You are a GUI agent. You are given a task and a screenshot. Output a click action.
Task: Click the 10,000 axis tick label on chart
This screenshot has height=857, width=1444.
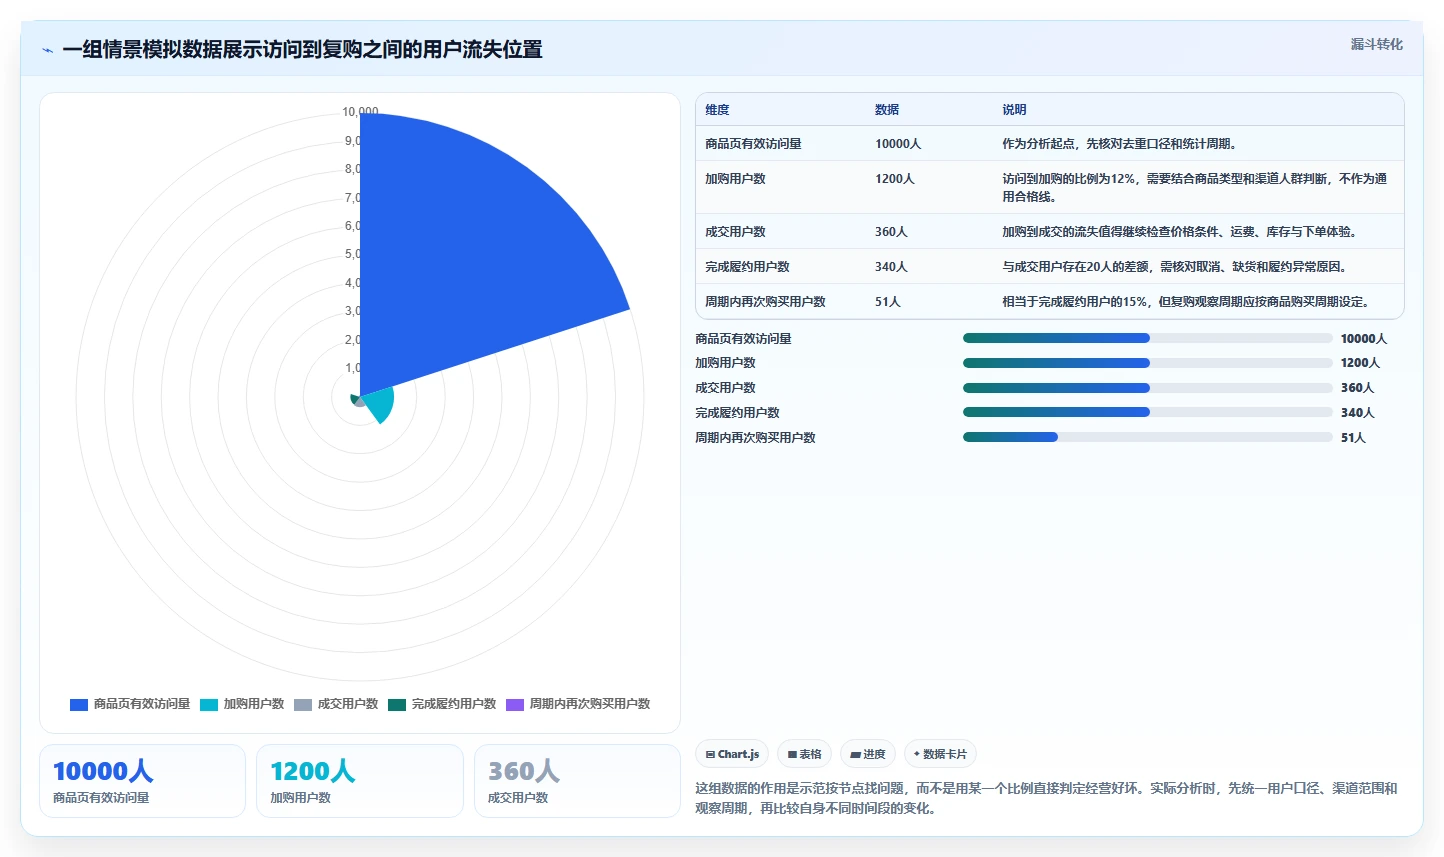pos(360,112)
